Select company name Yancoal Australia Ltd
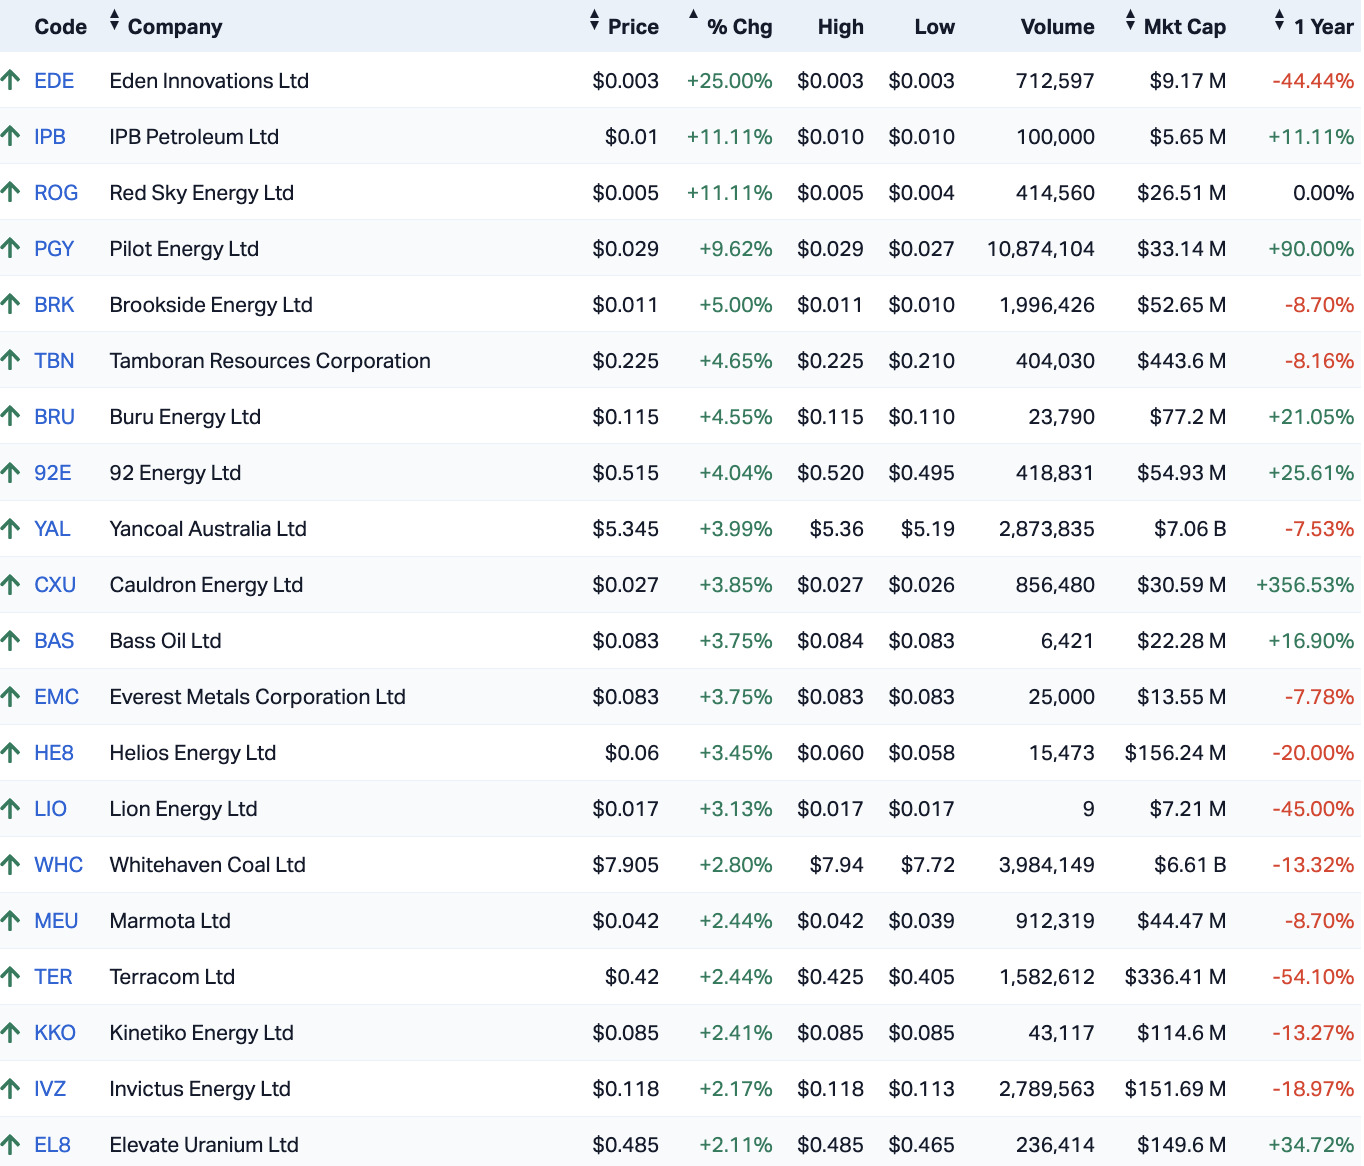 pos(208,529)
